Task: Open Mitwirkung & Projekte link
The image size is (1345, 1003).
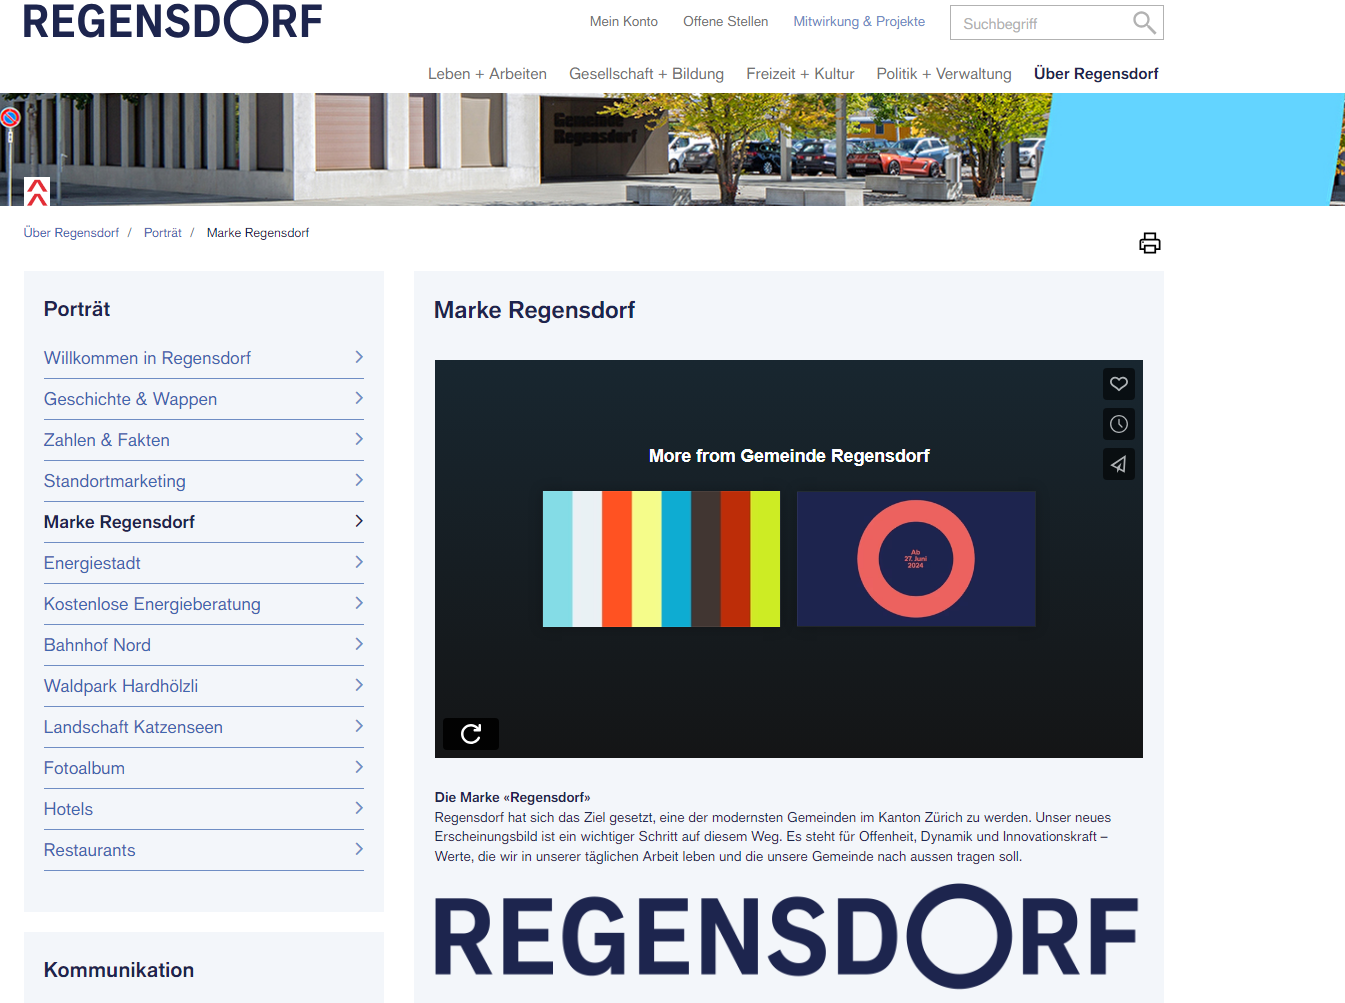Action: coord(858,21)
